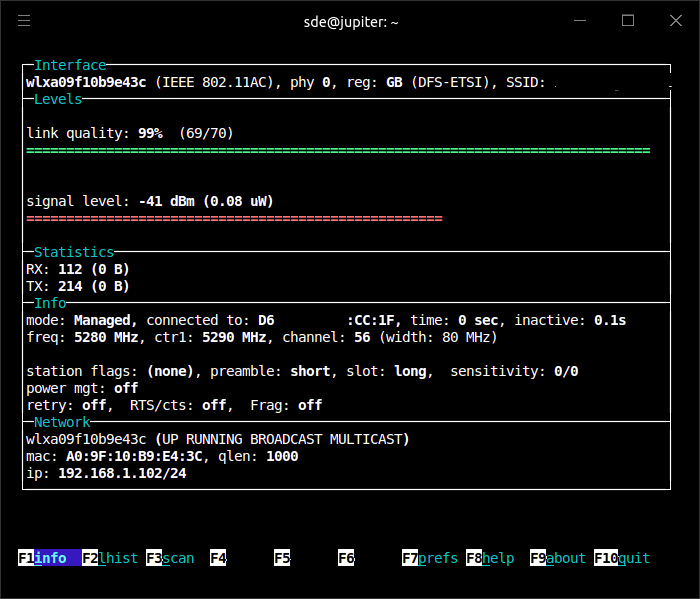Click the Network section heading
The width and height of the screenshot is (700, 599).
[x=62, y=422]
